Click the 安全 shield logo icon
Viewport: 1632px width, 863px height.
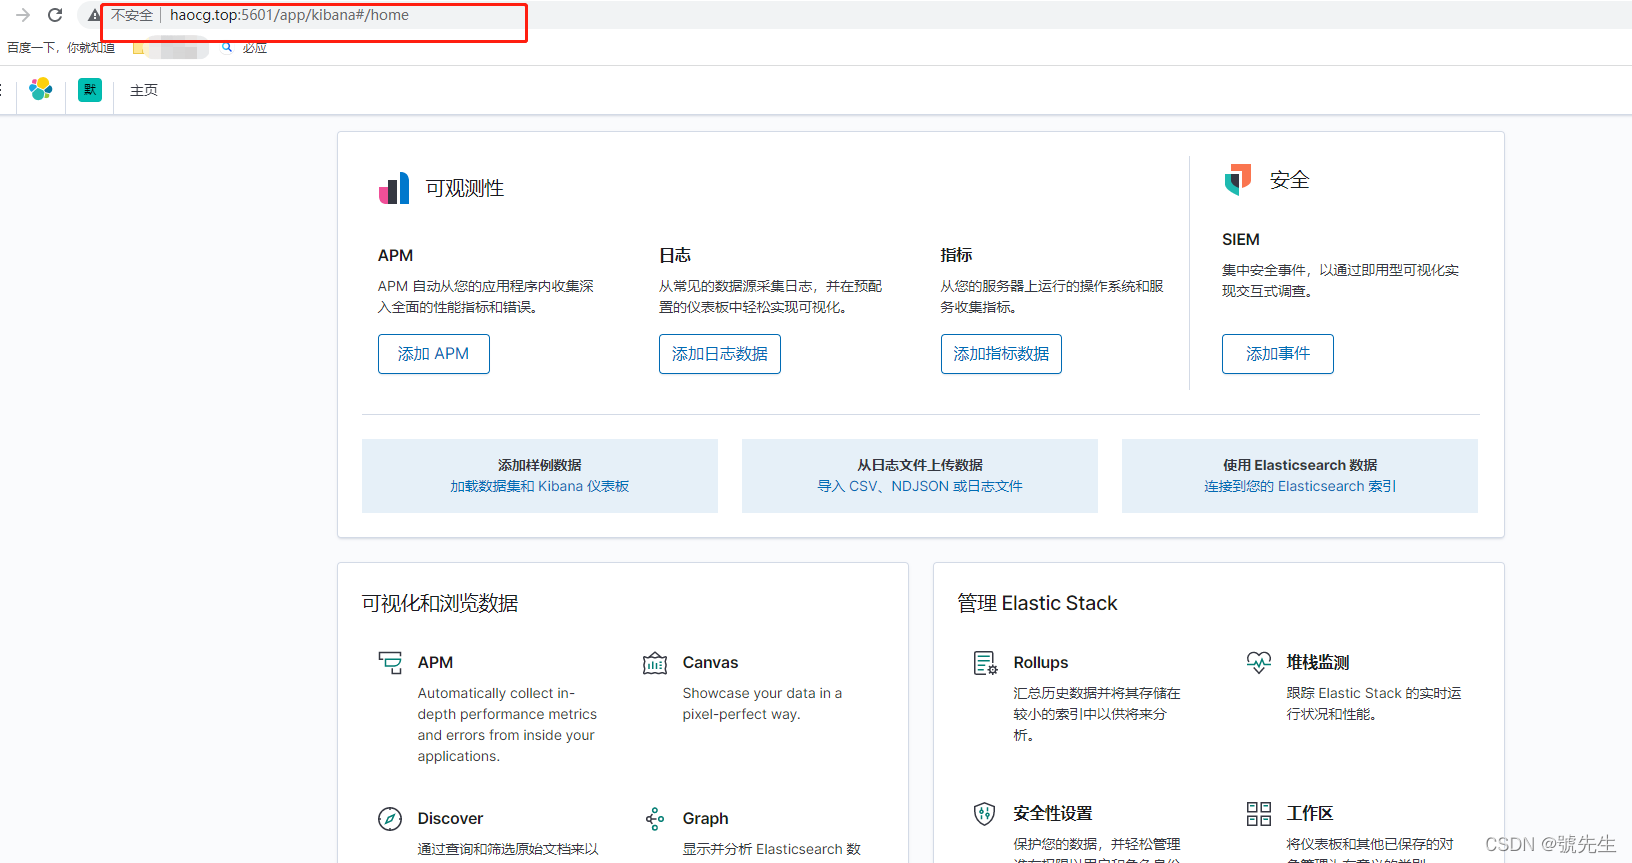tap(1238, 179)
